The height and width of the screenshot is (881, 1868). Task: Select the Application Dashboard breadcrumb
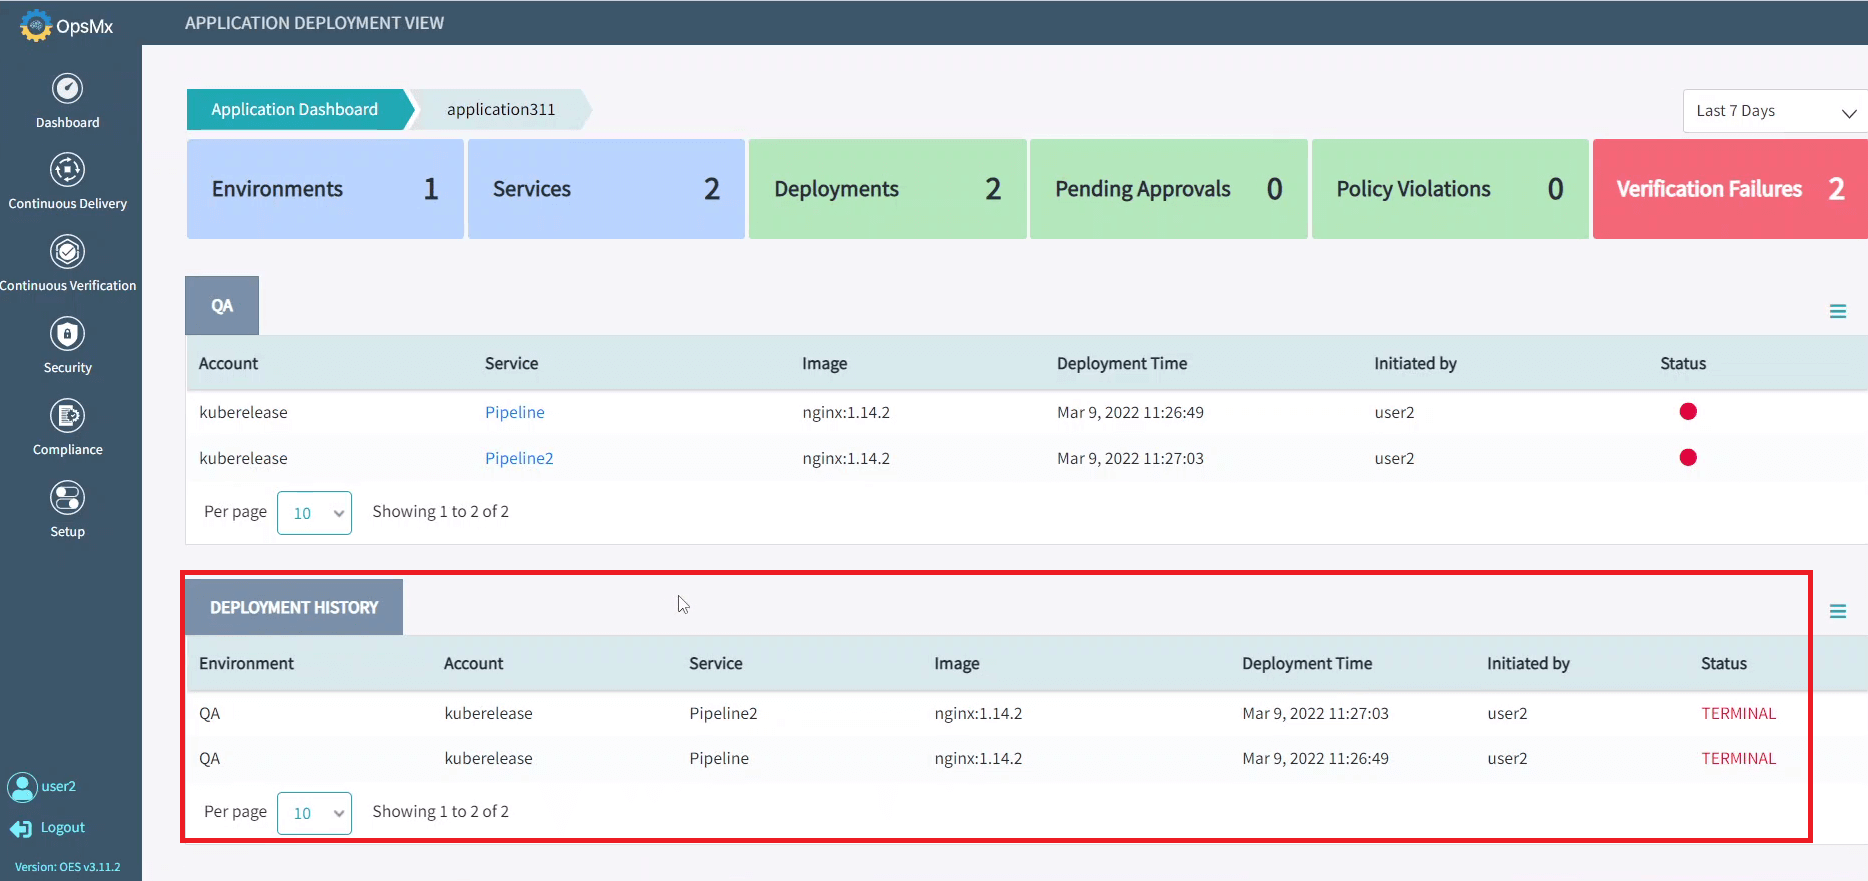click(295, 109)
